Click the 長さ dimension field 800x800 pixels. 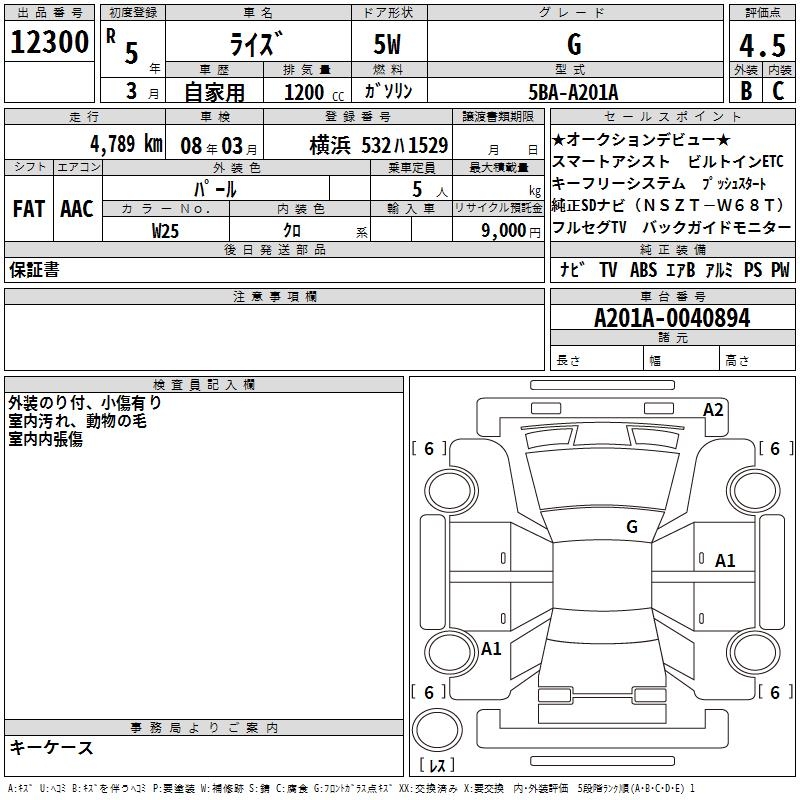(x=596, y=360)
